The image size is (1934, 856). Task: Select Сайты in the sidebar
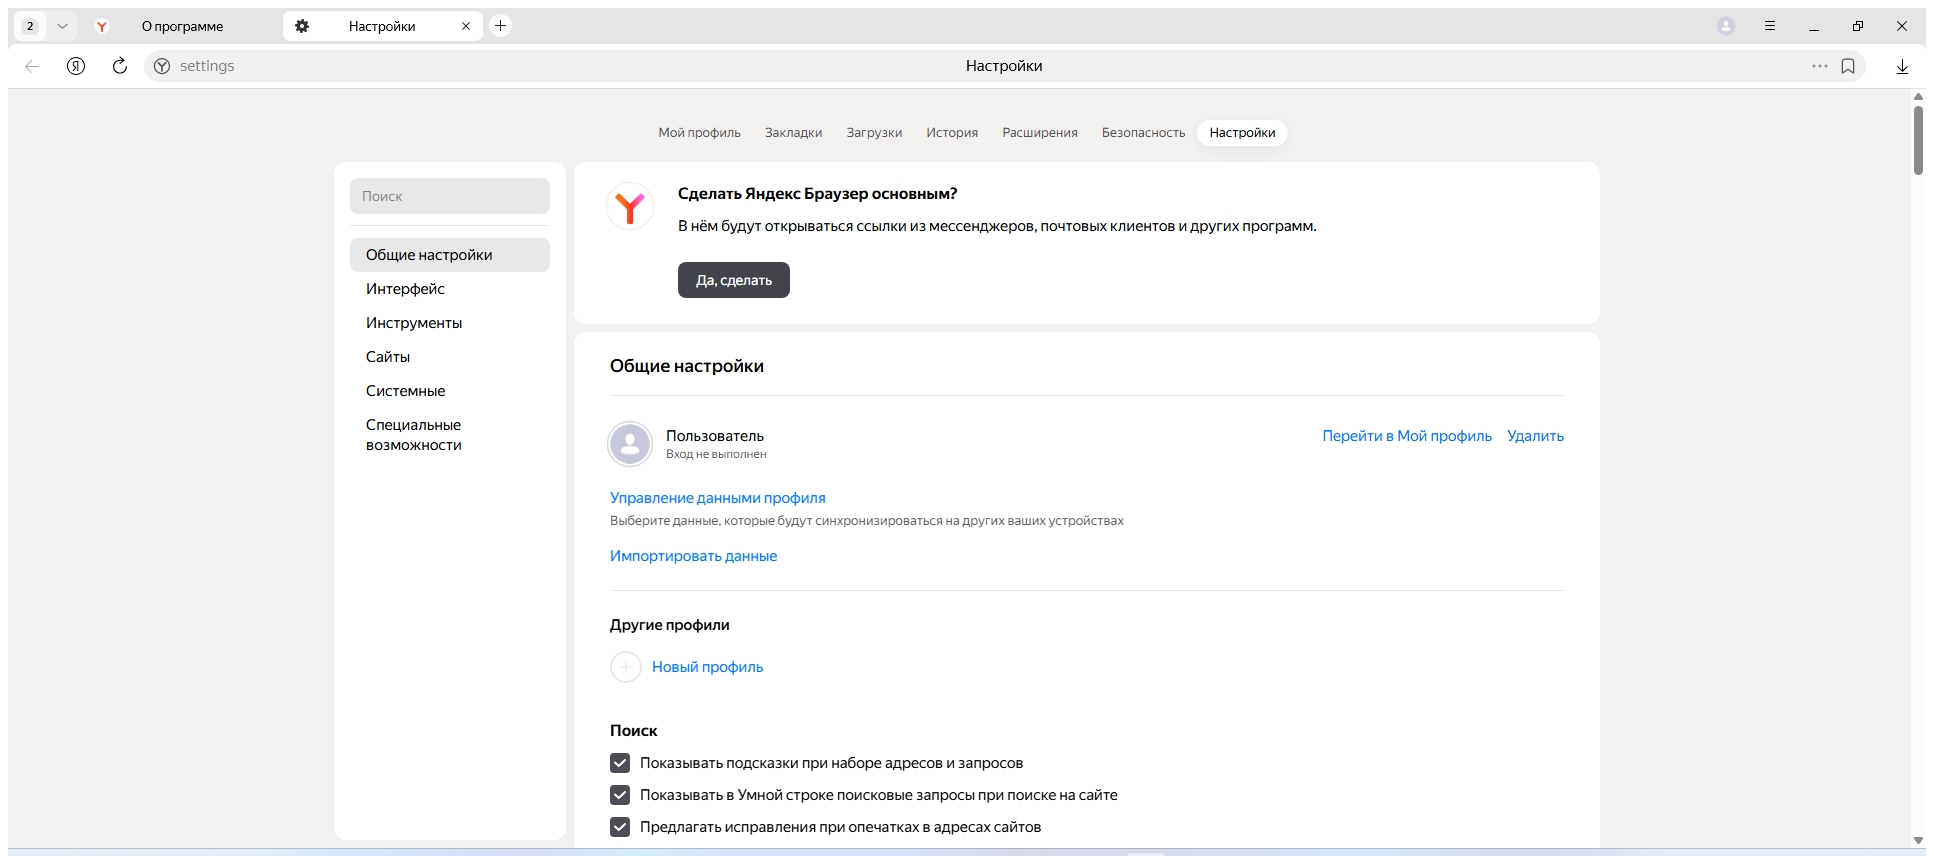tap(450, 357)
